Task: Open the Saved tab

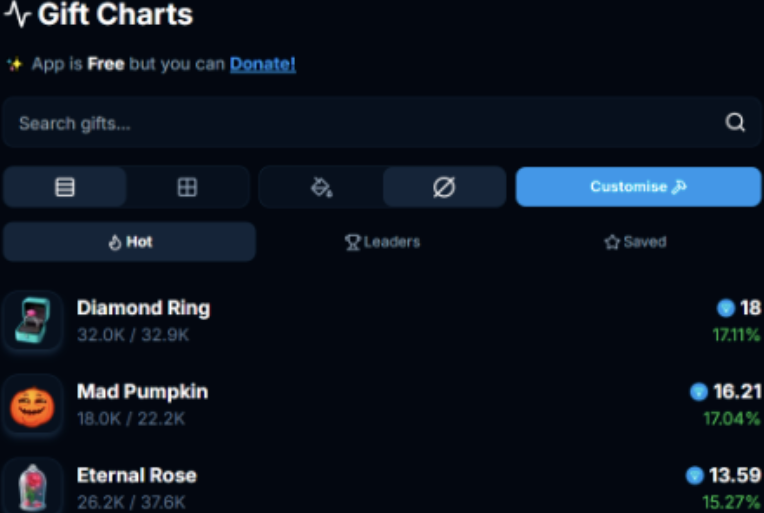Action: point(635,242)
